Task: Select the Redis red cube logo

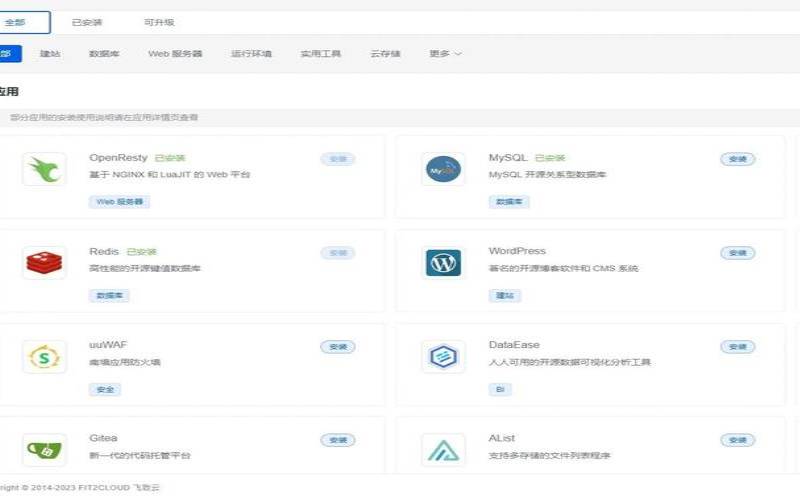Action: coord(44,263)
